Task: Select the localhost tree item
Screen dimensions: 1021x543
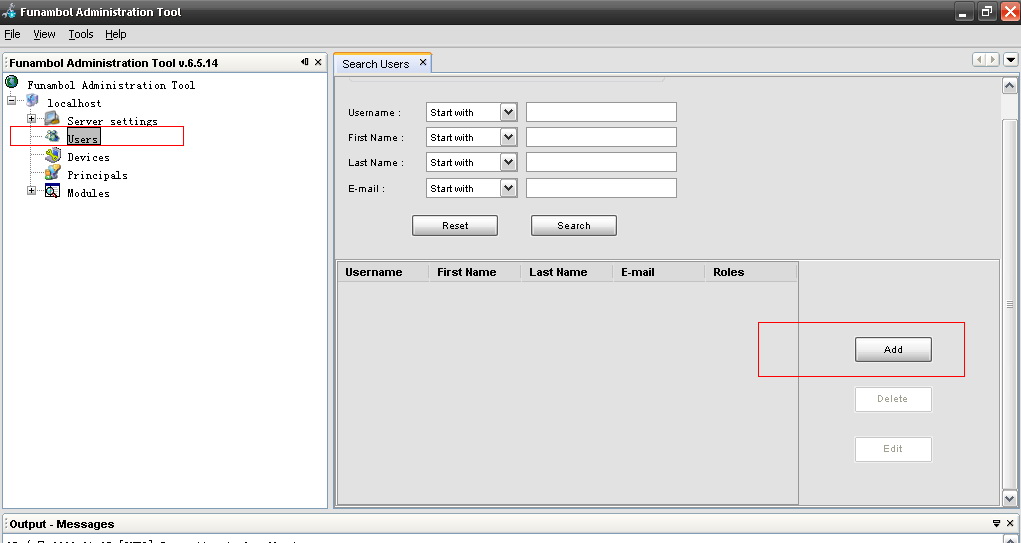Action: (74, 103)
